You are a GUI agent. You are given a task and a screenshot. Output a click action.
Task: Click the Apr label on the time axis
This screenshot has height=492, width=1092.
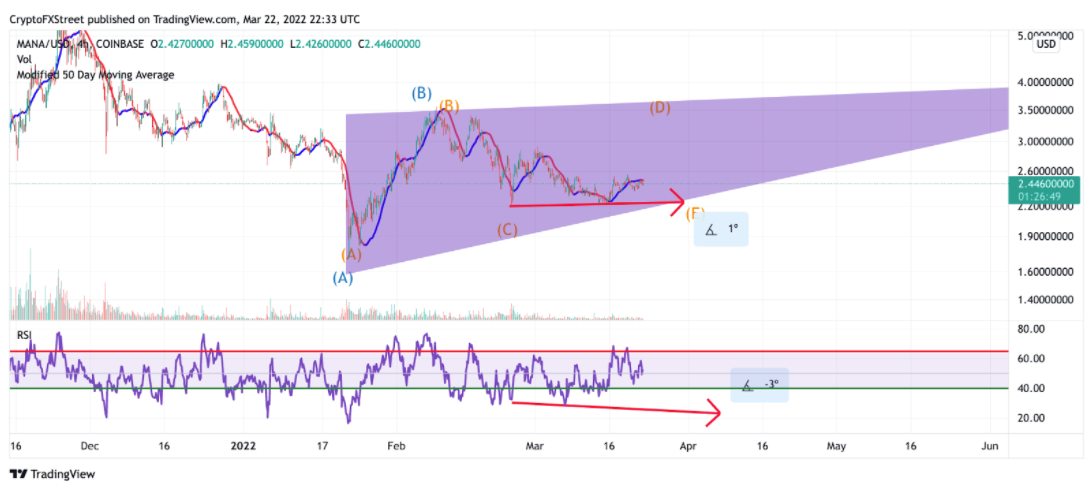point(687,444)
